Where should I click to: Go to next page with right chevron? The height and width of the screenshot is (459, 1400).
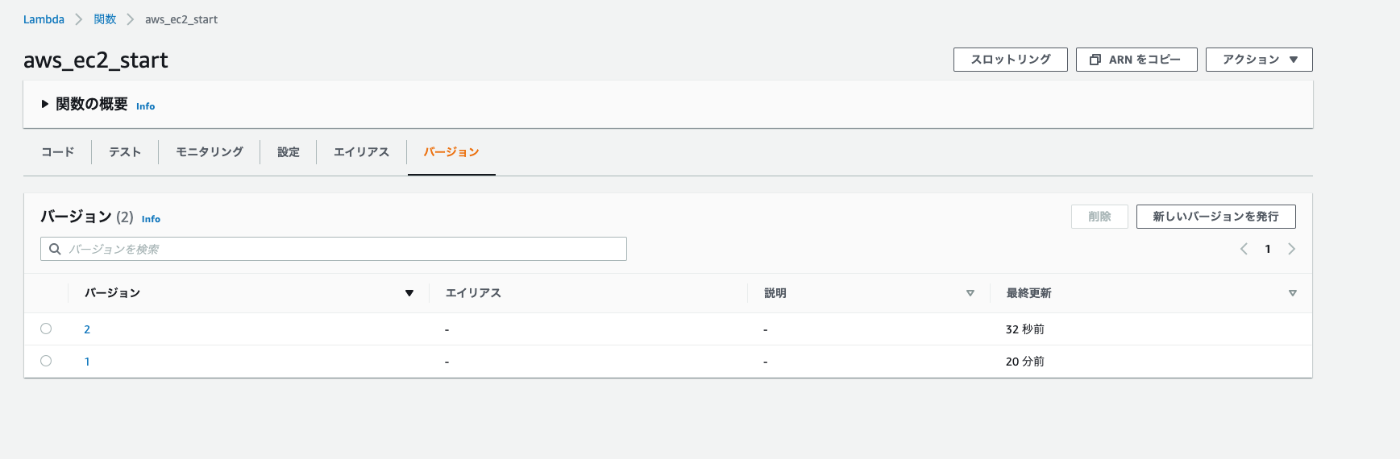pos(1292,249)
